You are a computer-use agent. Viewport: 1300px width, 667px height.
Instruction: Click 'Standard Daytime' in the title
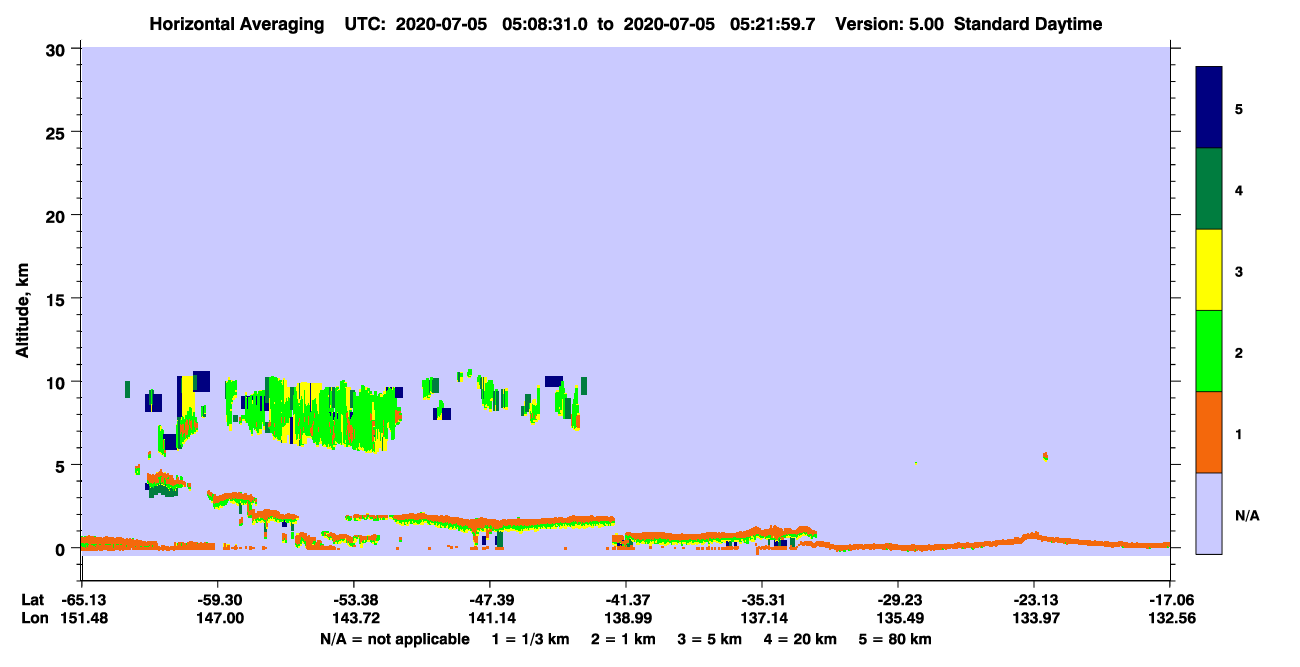[x=1028, y=24]
